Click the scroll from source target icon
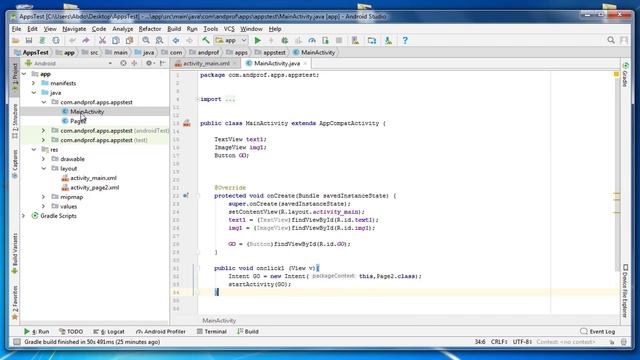640x360 pixels. [123, 63]
